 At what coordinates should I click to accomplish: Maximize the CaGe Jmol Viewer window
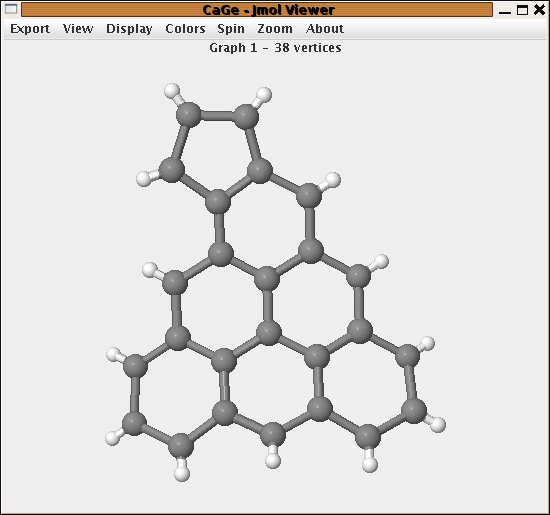tap(522, 10)
